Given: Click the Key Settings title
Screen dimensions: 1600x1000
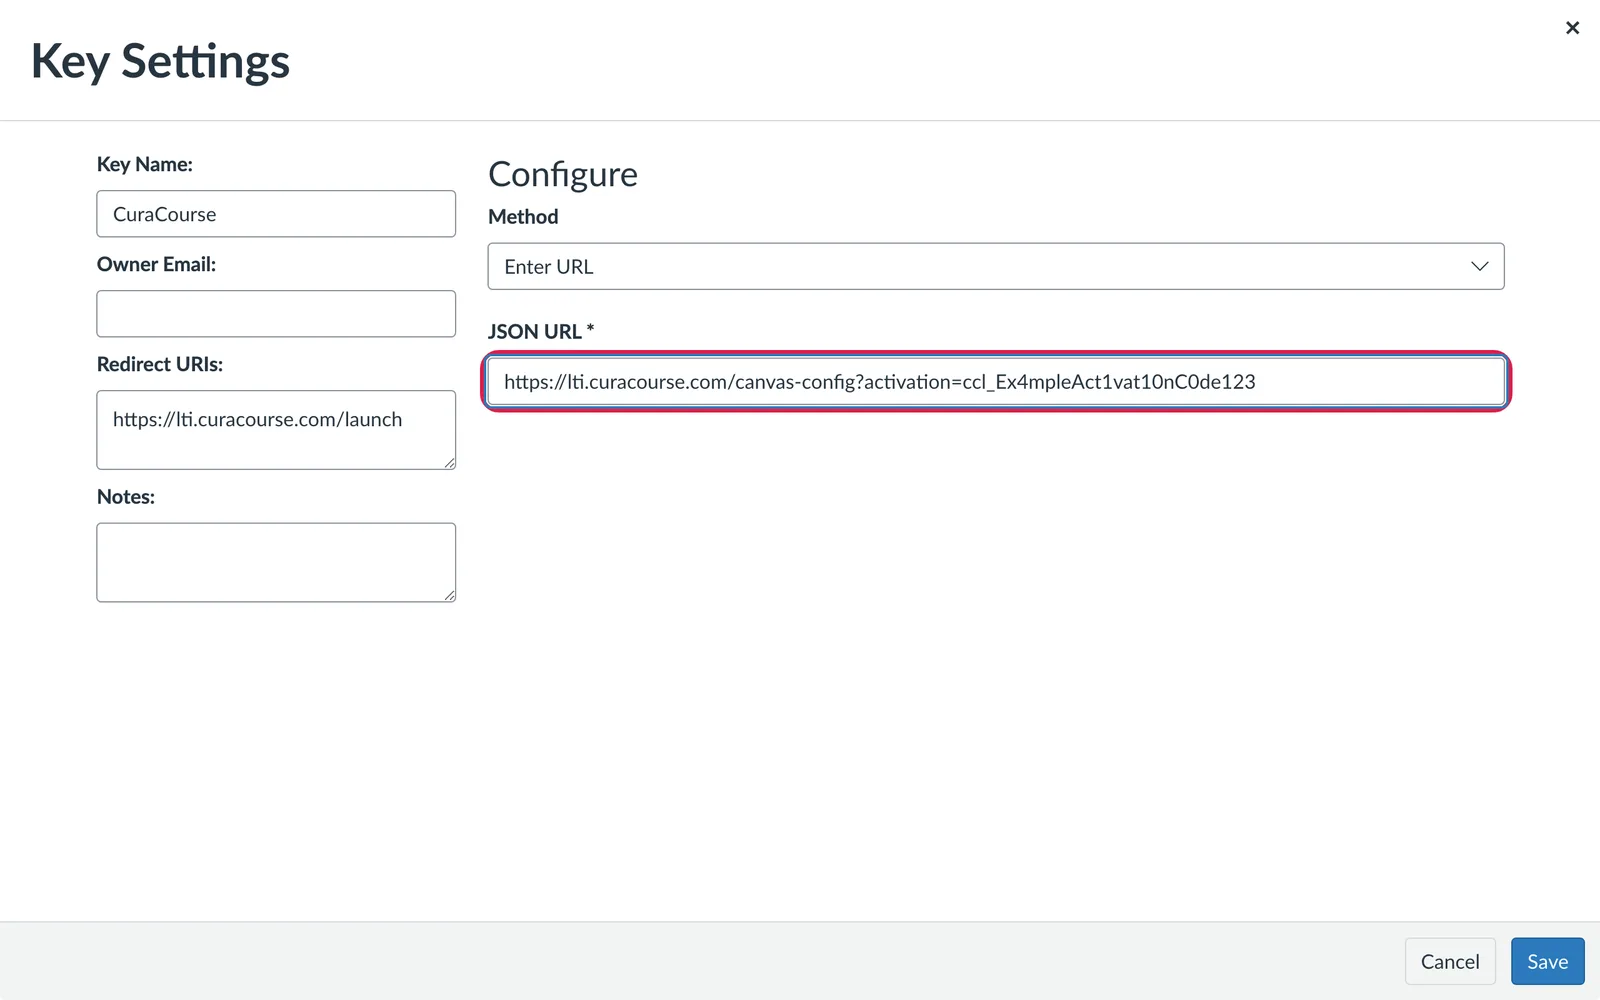Looking at the screenshot, I should click(x=160, y=61).
